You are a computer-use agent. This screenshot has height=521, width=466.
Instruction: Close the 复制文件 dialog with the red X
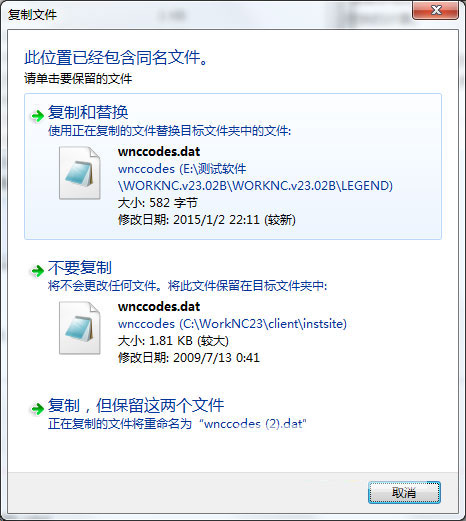pos(436,10)
